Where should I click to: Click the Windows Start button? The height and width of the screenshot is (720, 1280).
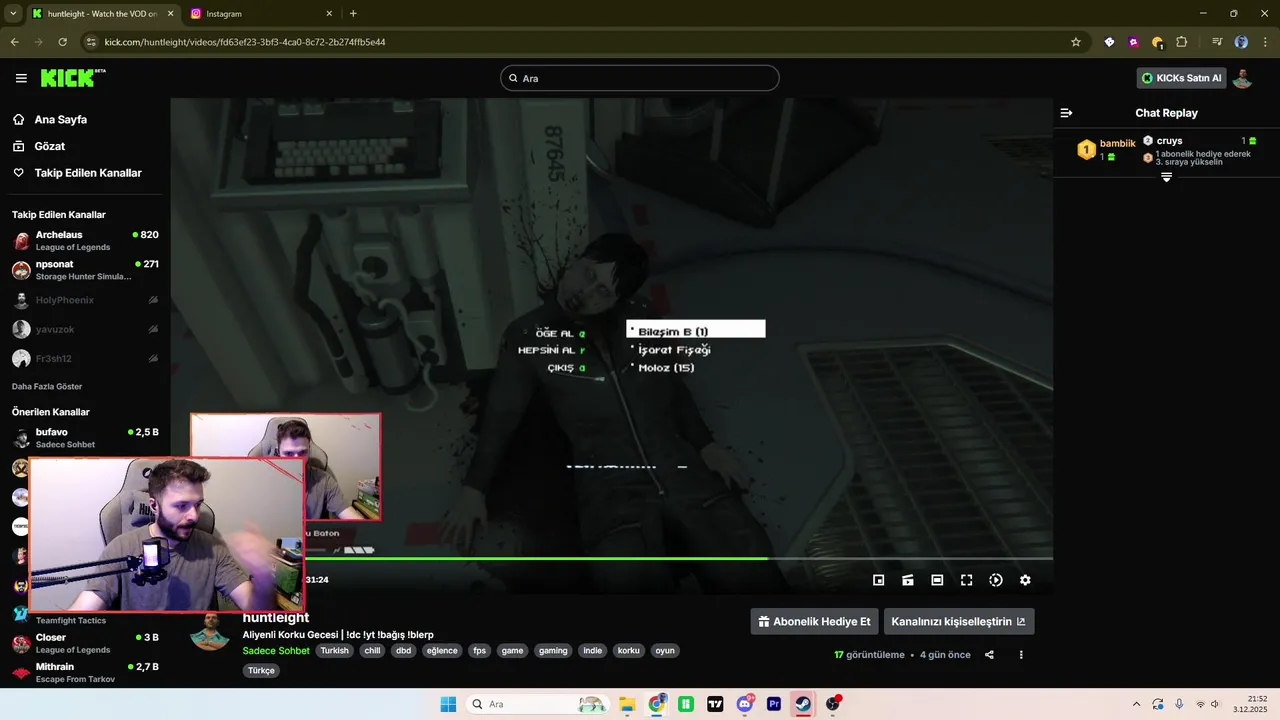pyautogui.click(x=448, y=704)
